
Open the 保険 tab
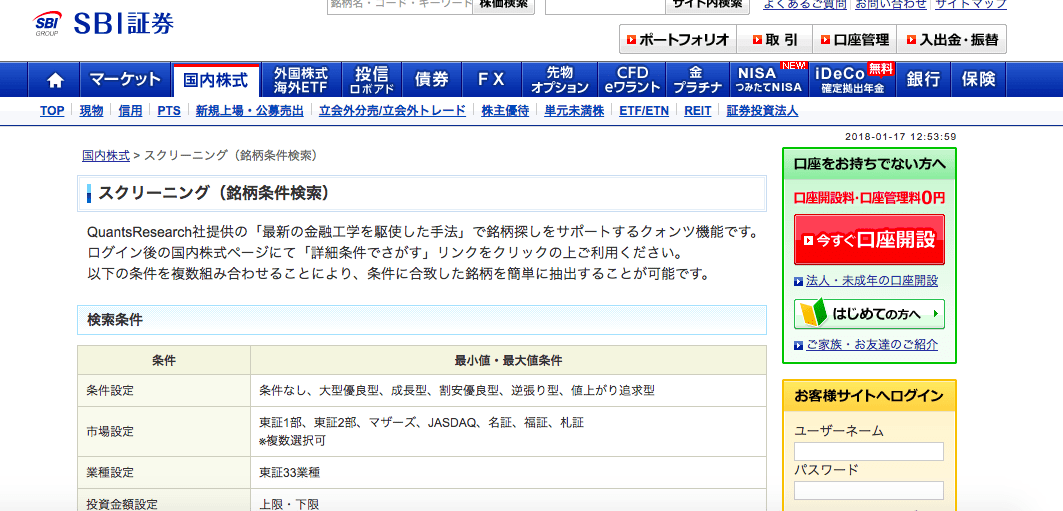tap(978, 80)
